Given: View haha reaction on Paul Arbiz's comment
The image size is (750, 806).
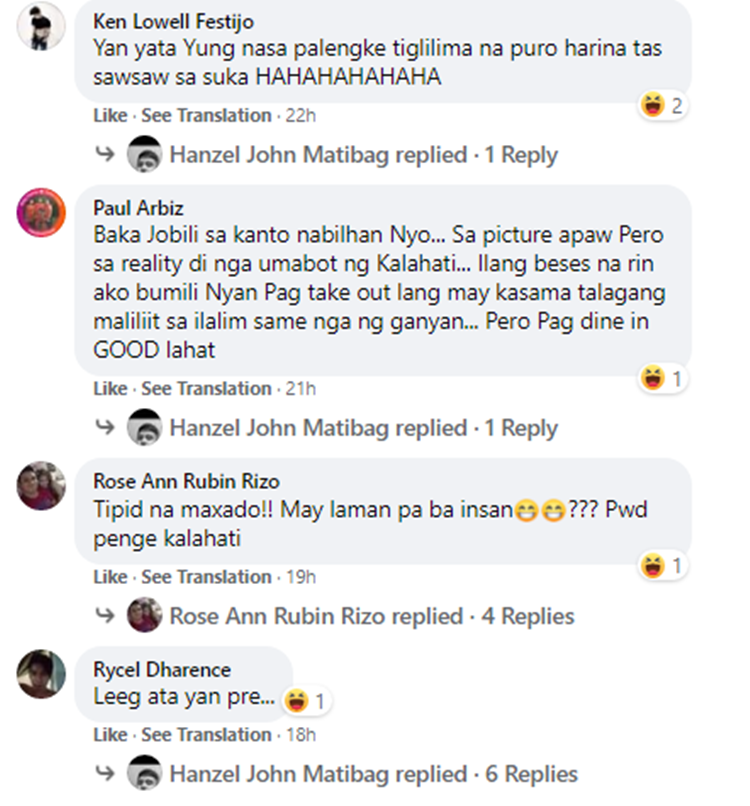Looking at the screenshot, I should tap(663, 379).
